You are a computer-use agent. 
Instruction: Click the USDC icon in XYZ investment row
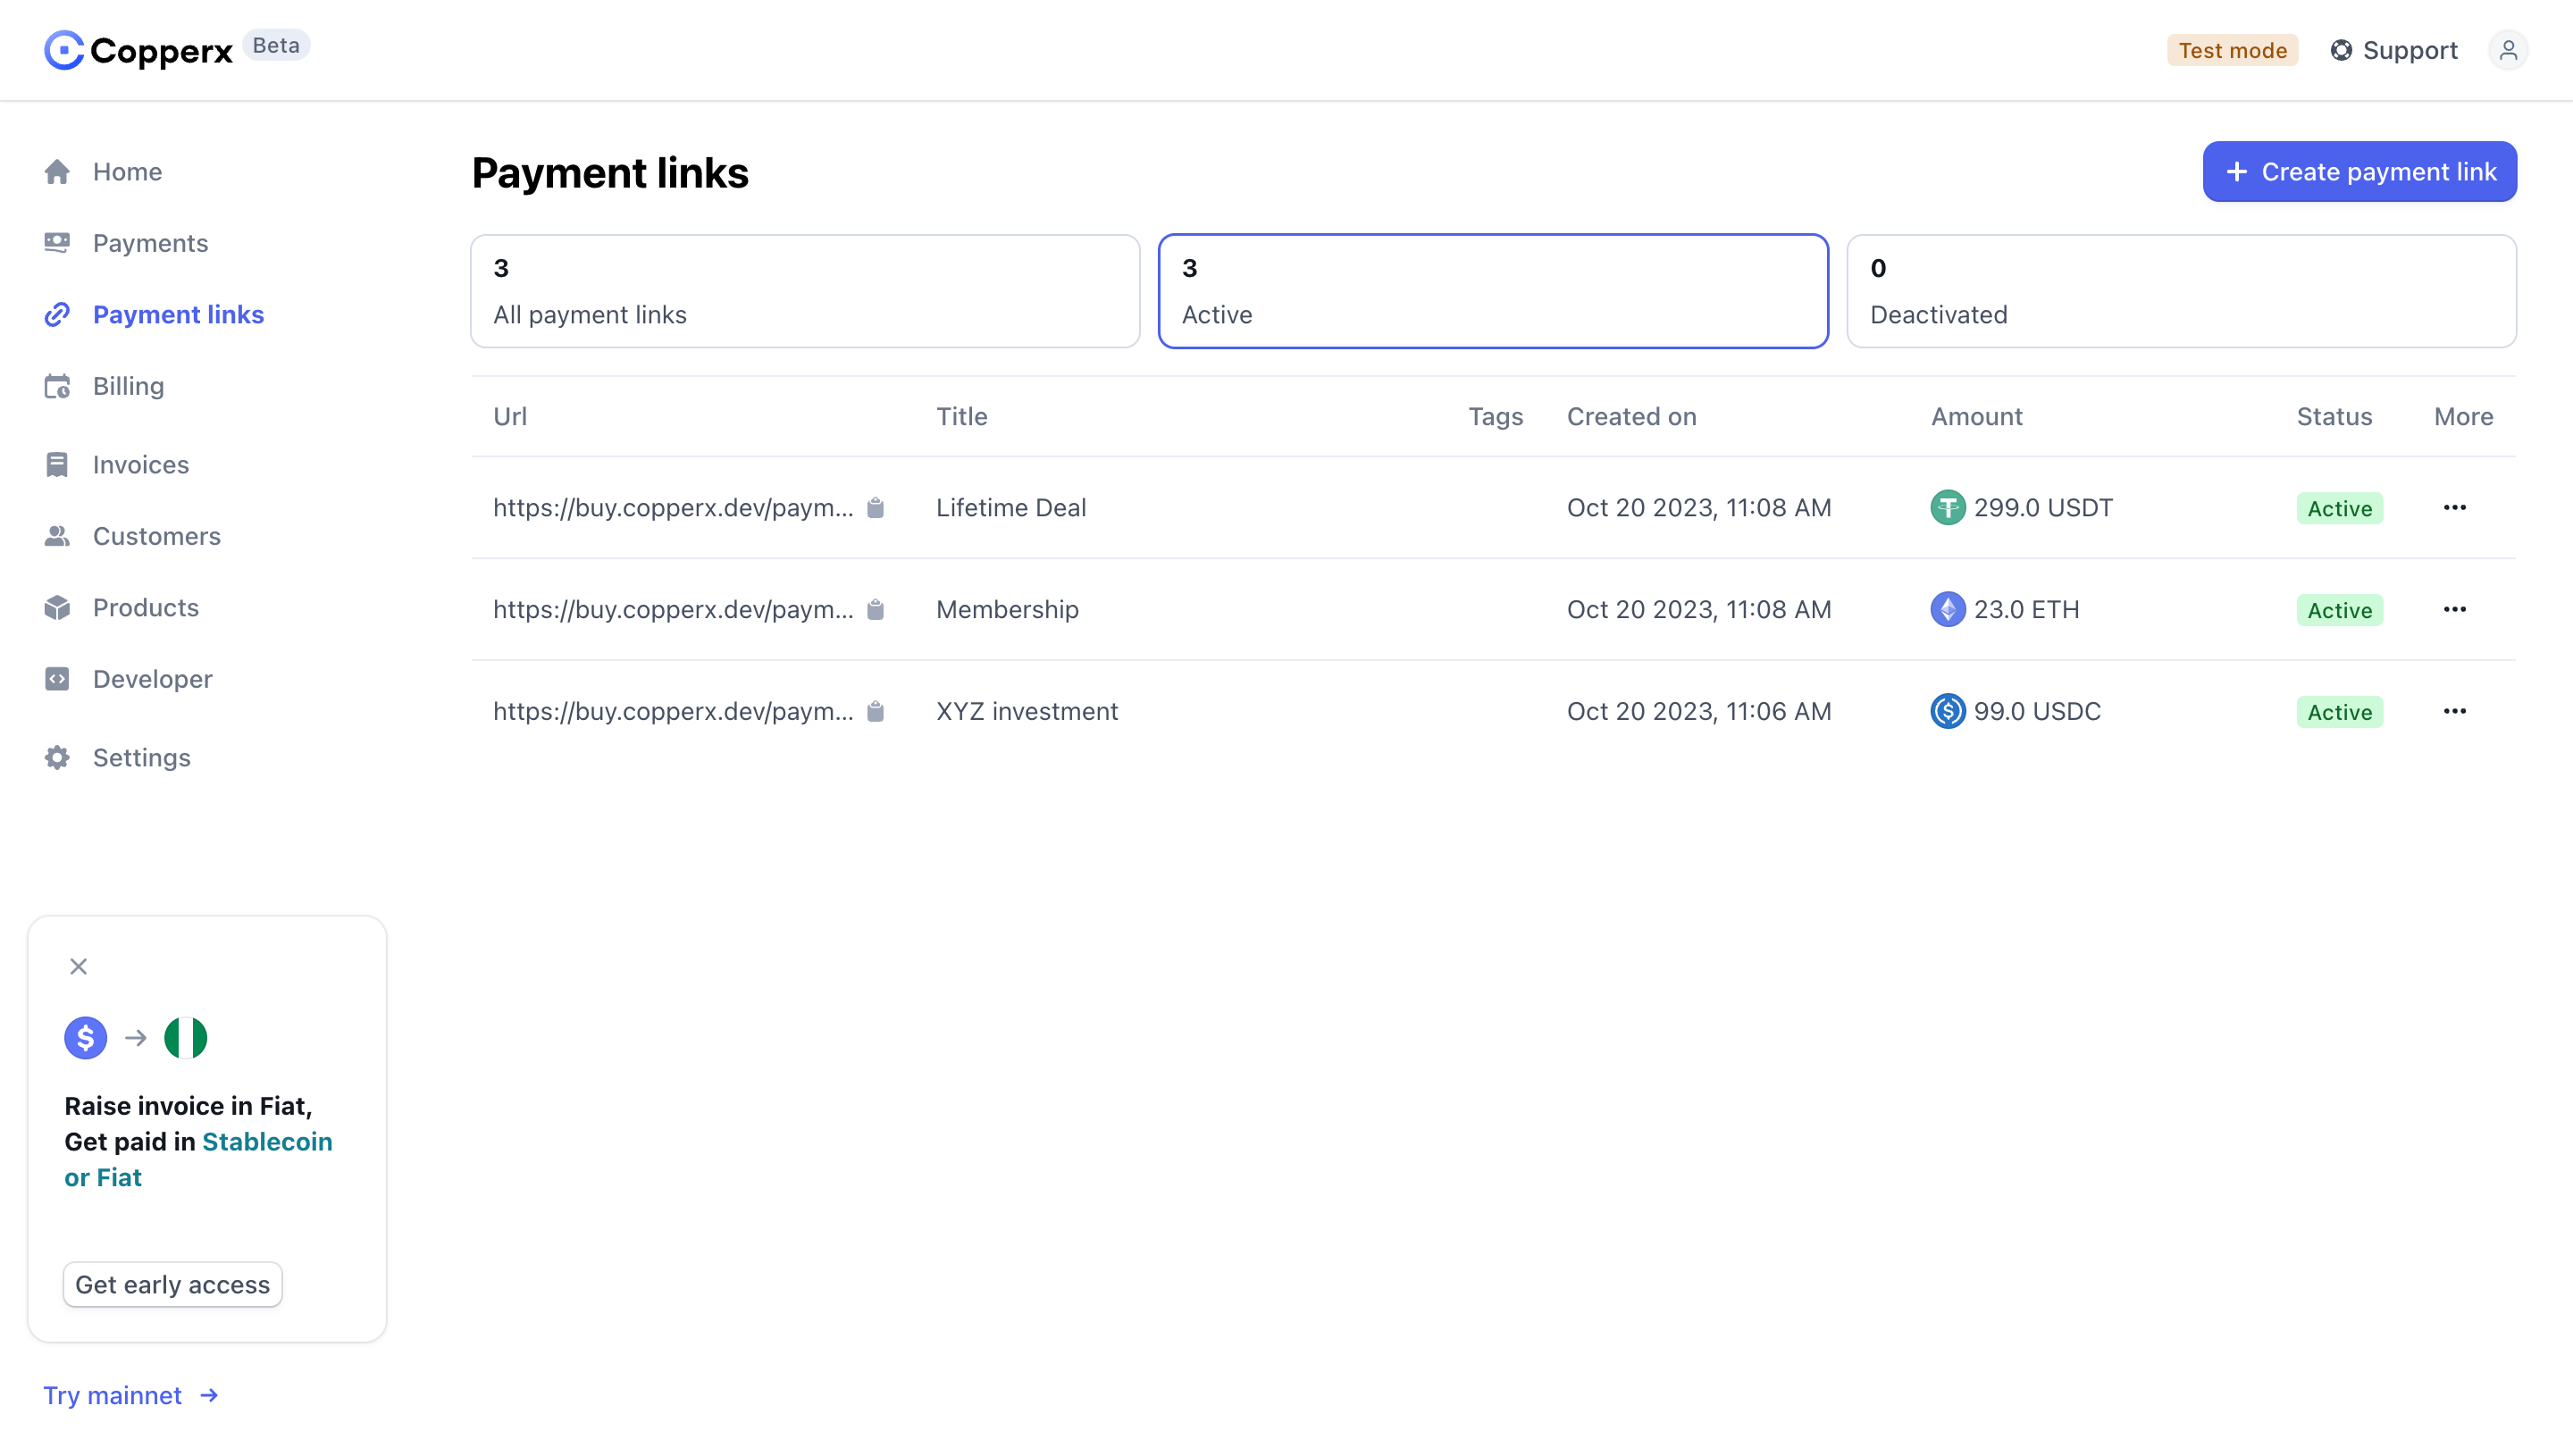1947,712
